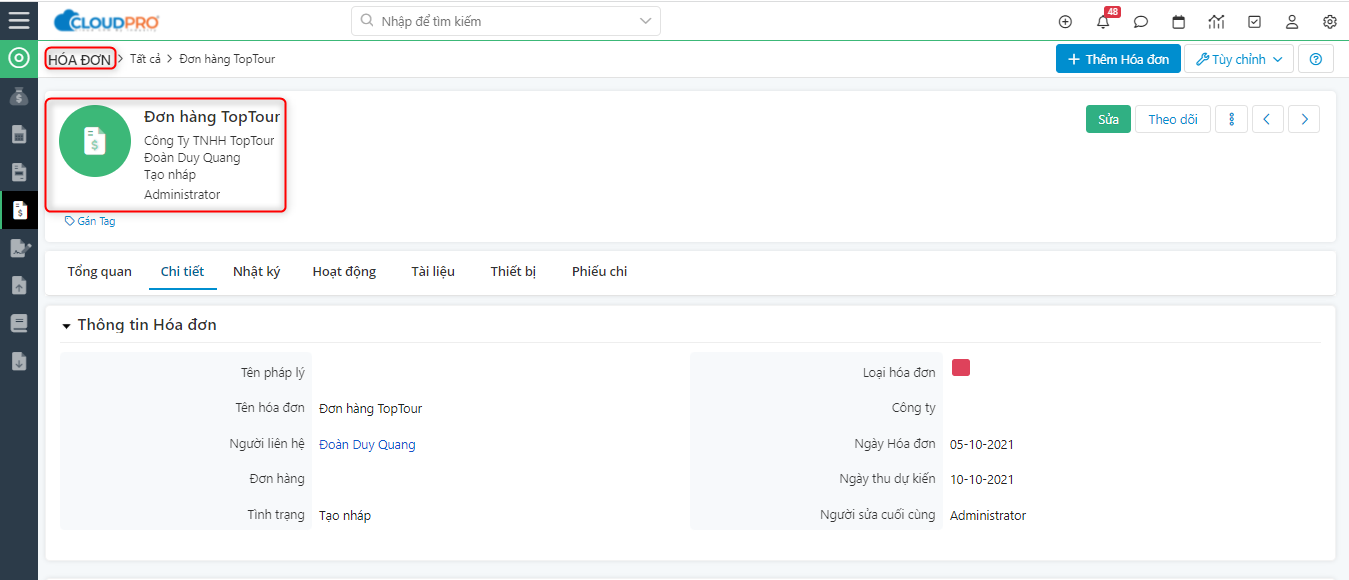Open the Tùy chỉnh dropdown
1349x580 pixels.
point(1239,59)
